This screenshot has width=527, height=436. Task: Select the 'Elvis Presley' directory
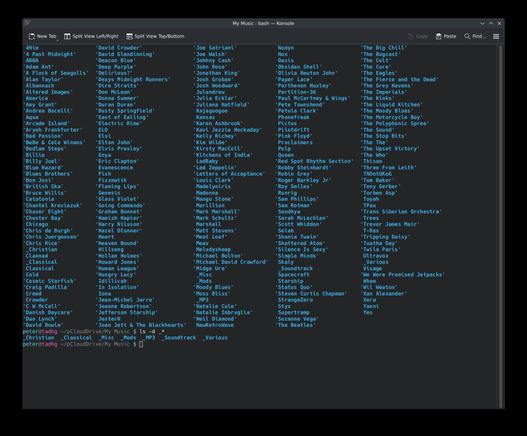[x=119, y=149]
